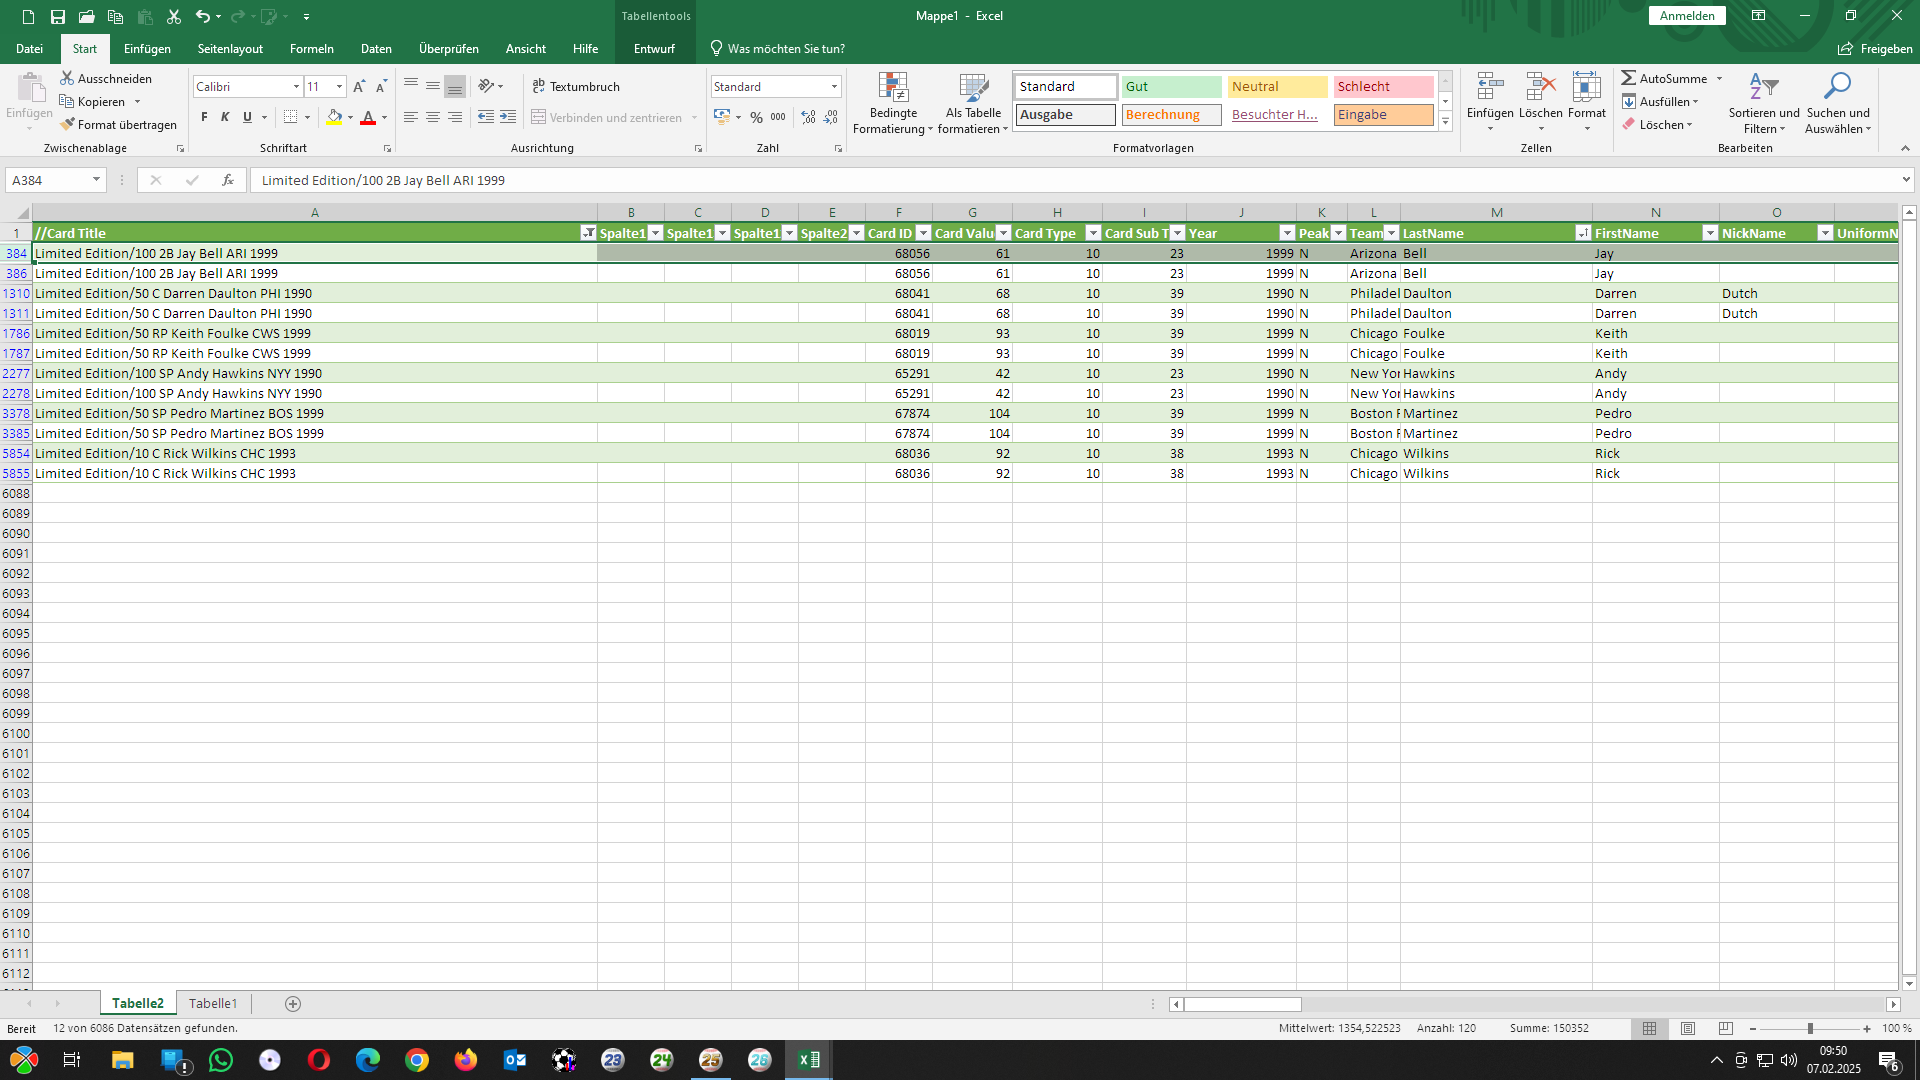Switch to the Tabelle1 sheet tab

(213, 1004)
